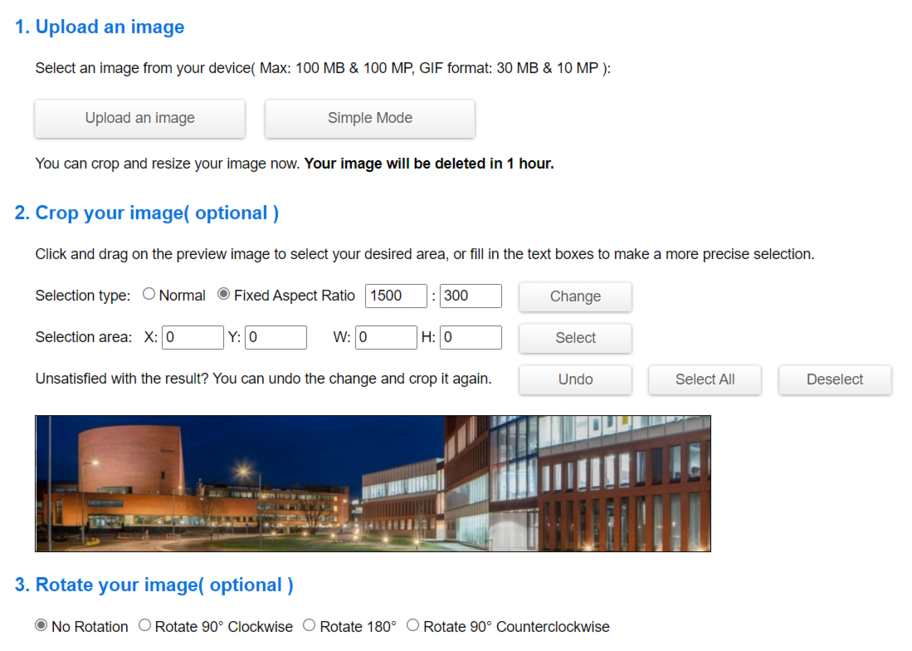Switch to Simple Mode
The width and height of the screenshot is (912, 651).
(x=369, y=118)
